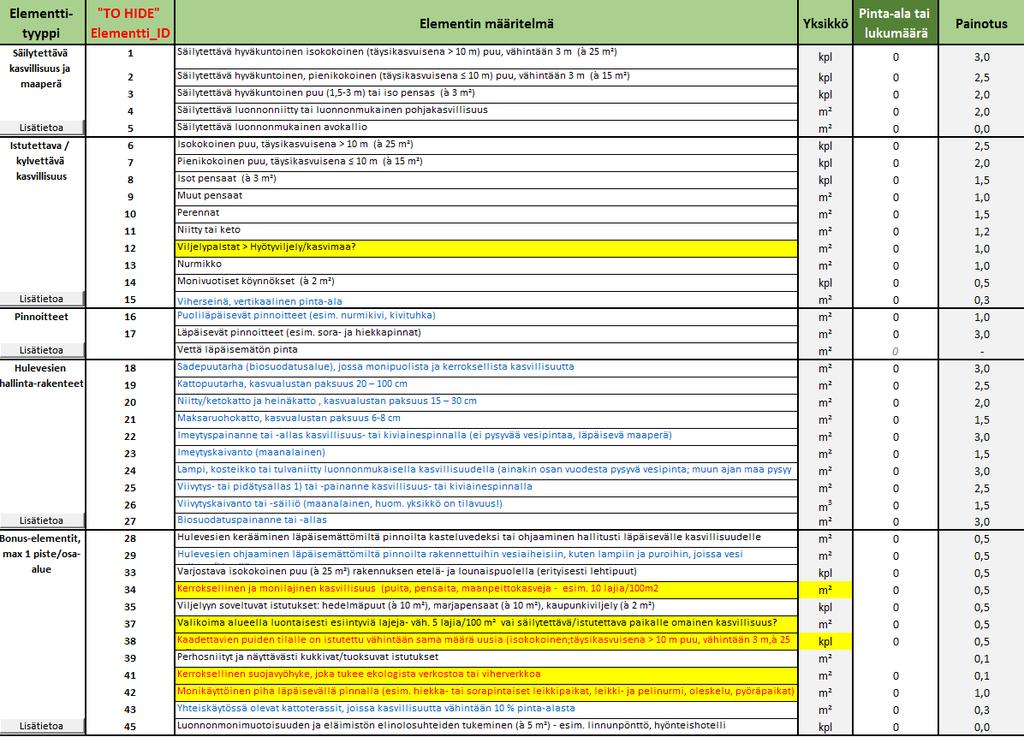Open Lisätietoa under Istutettava / kylvettävä kasvillisuus

[x=42, y=298]
